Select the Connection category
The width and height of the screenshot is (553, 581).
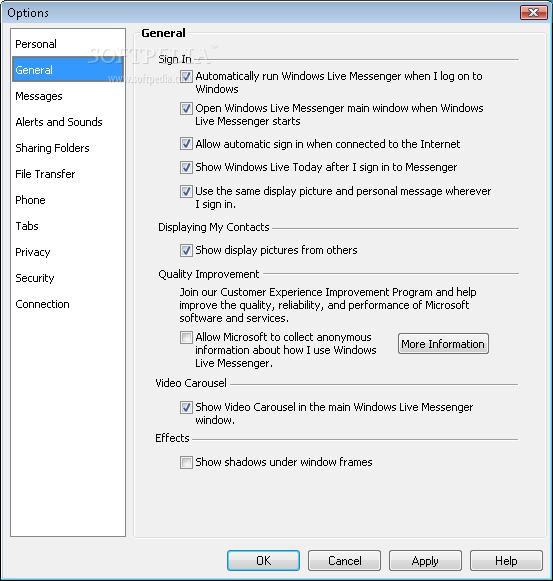point(67,304)
